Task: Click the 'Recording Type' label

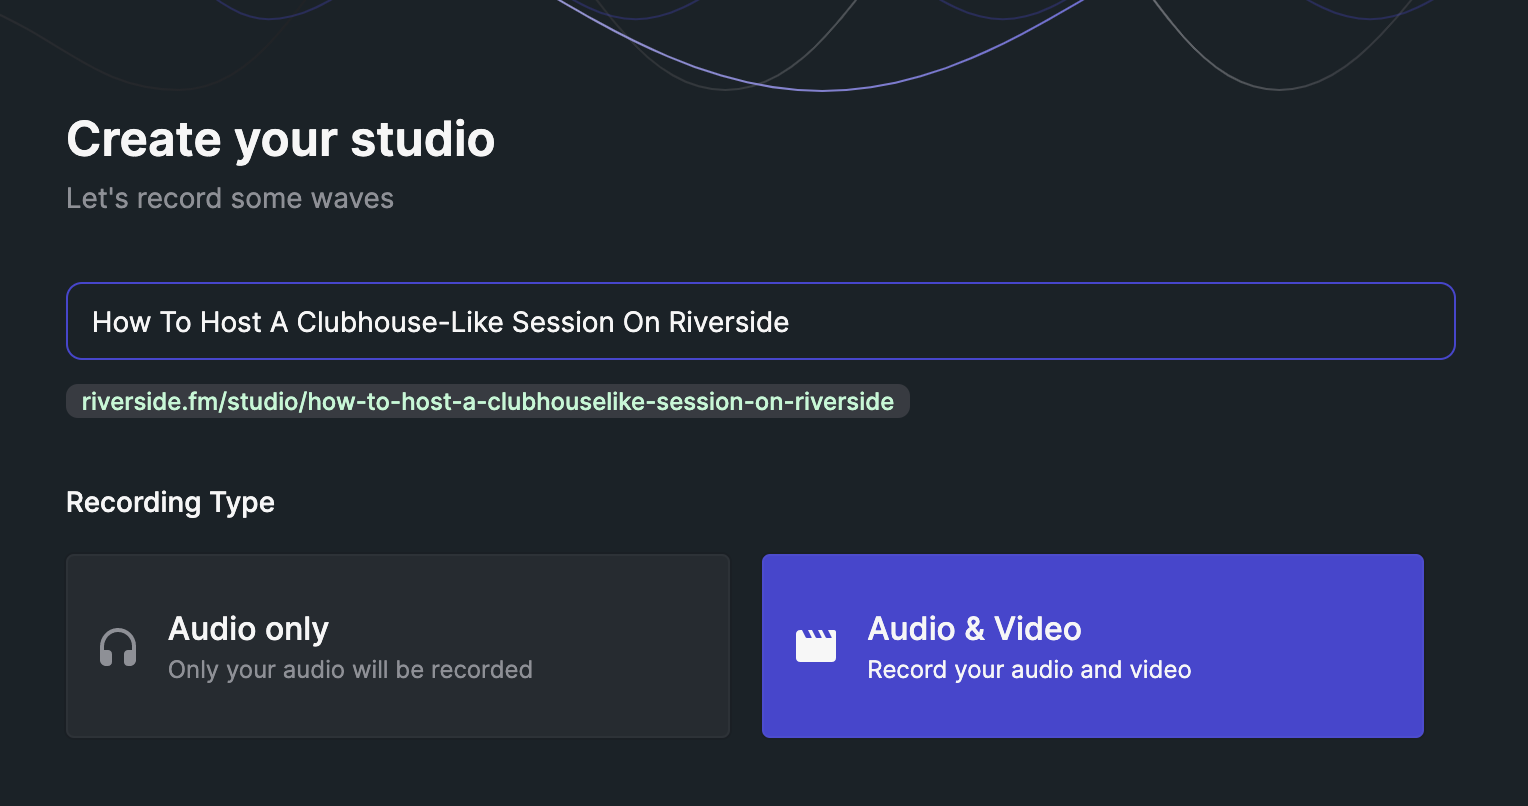Action: pyautogui.click(x=170, y=502)
